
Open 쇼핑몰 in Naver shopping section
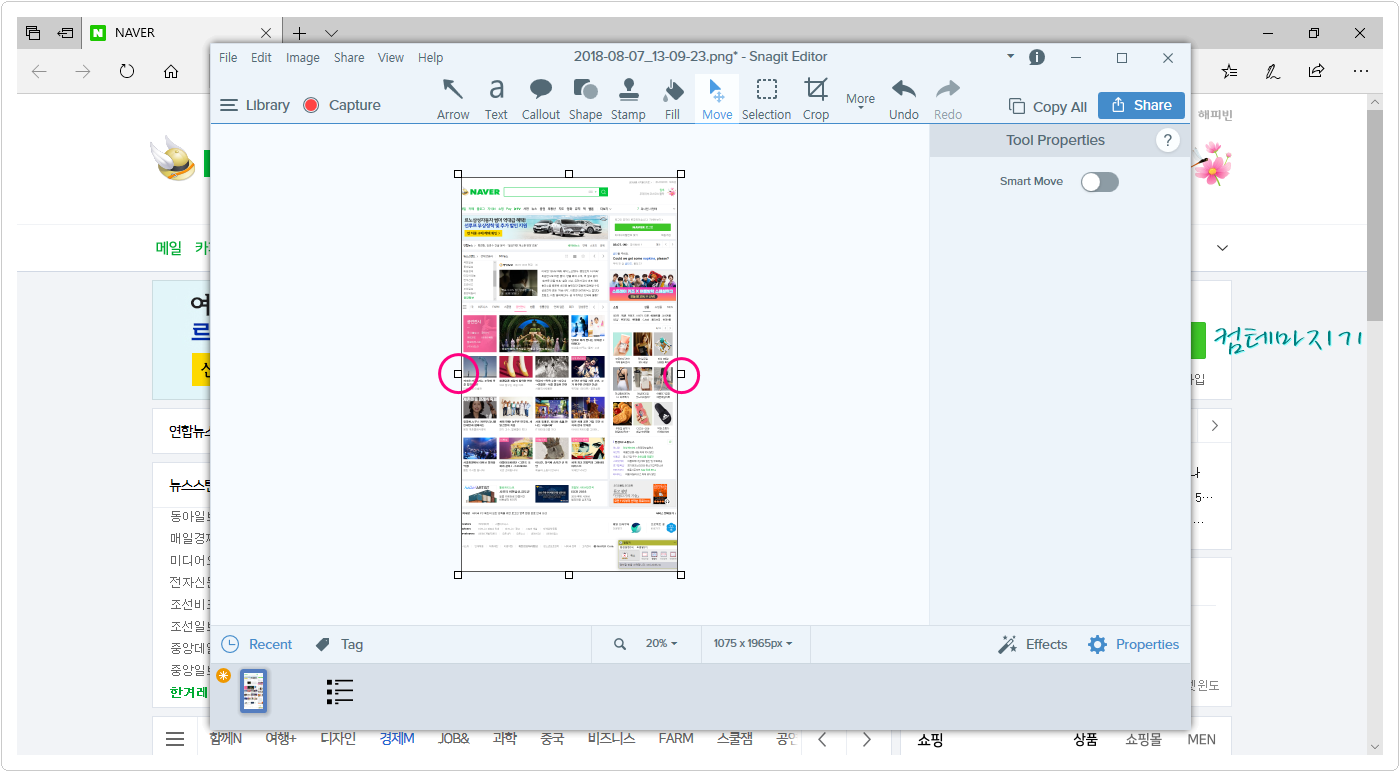click(x=1143, y=739)
